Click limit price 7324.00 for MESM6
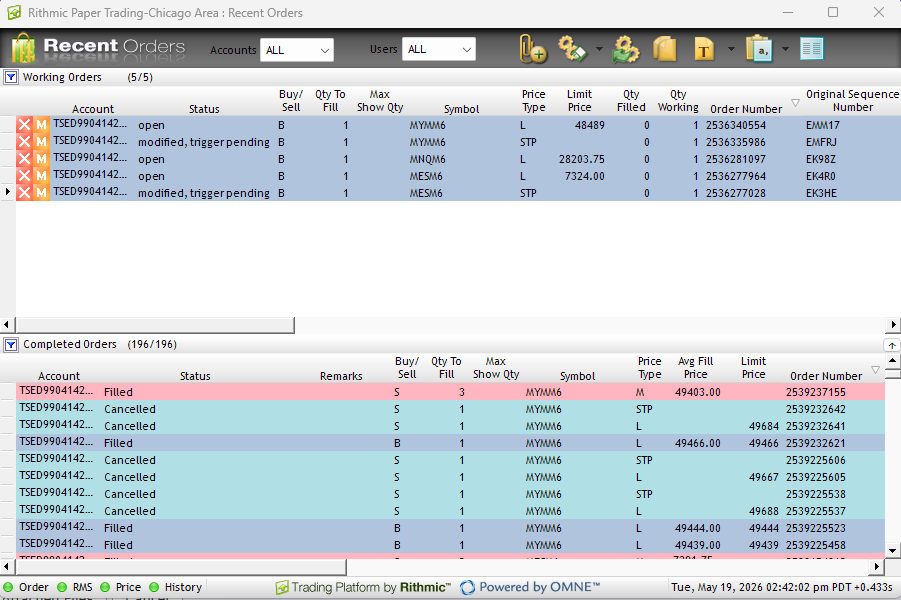This screenshot has height=600, width=901. coord(584,176)
